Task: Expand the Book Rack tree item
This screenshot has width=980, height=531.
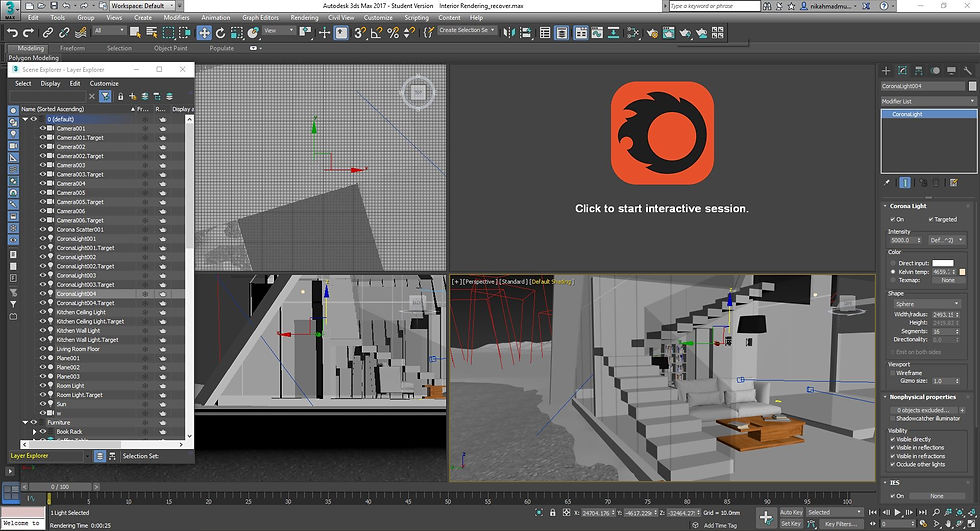Action: [x=34, y=432]
